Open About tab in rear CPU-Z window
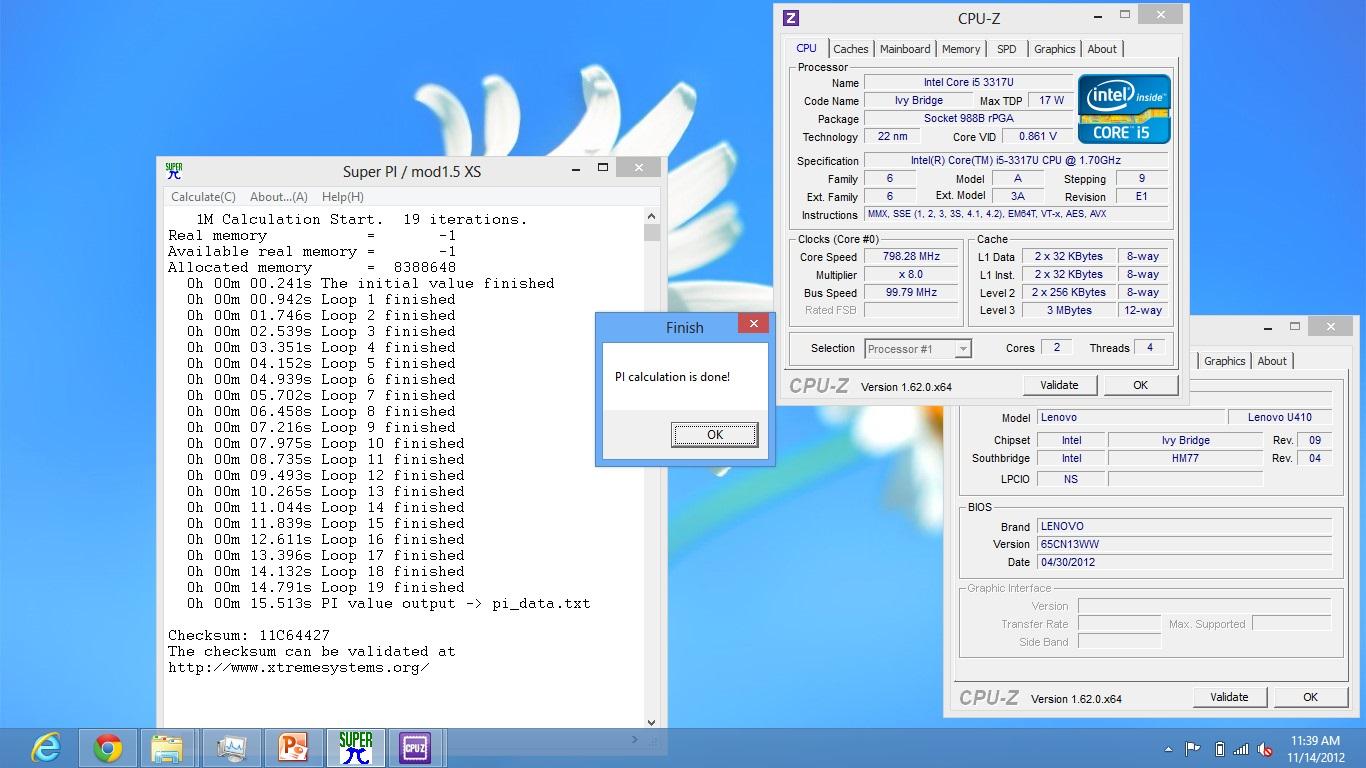The width and height of the screenshot is (1366, 768). tap(1272, 361)
